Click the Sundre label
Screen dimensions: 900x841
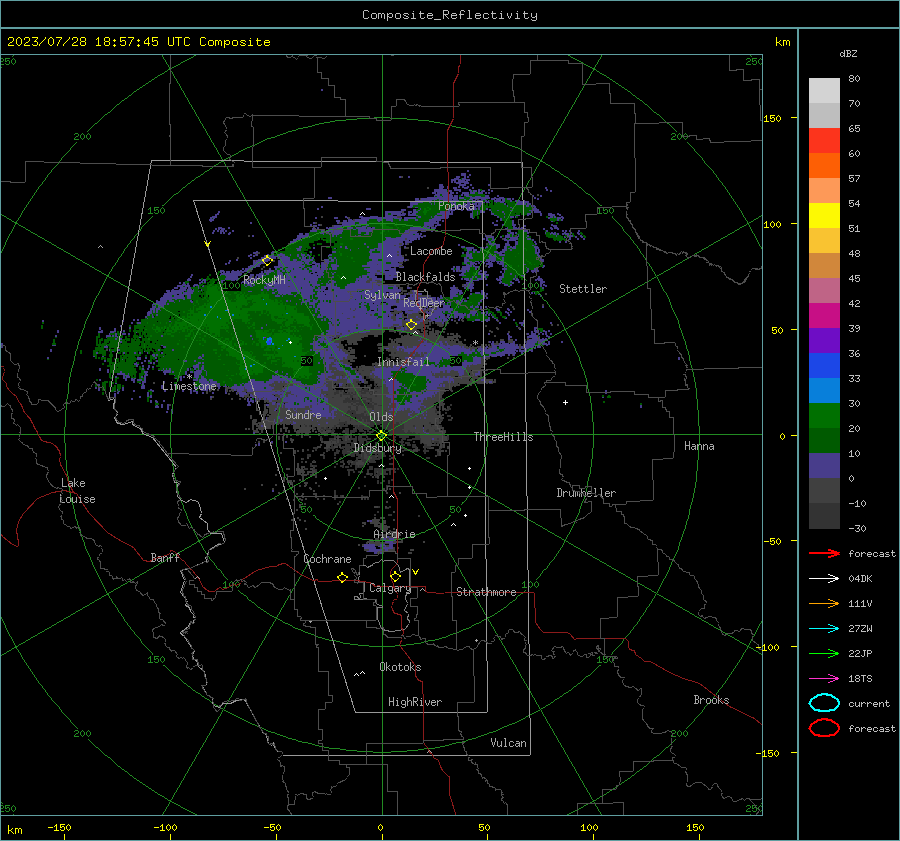[303, 414]
